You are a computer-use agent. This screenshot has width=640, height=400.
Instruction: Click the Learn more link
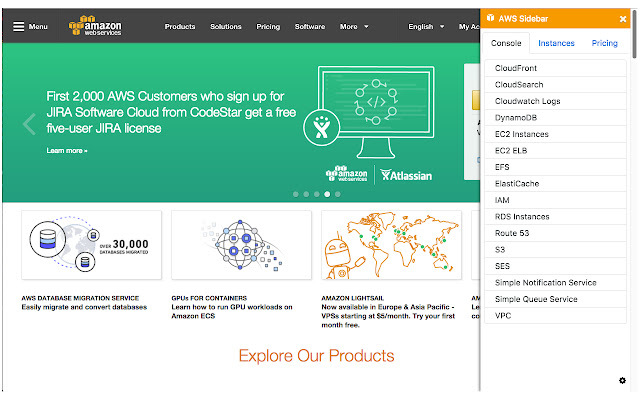tap(67, 151)
